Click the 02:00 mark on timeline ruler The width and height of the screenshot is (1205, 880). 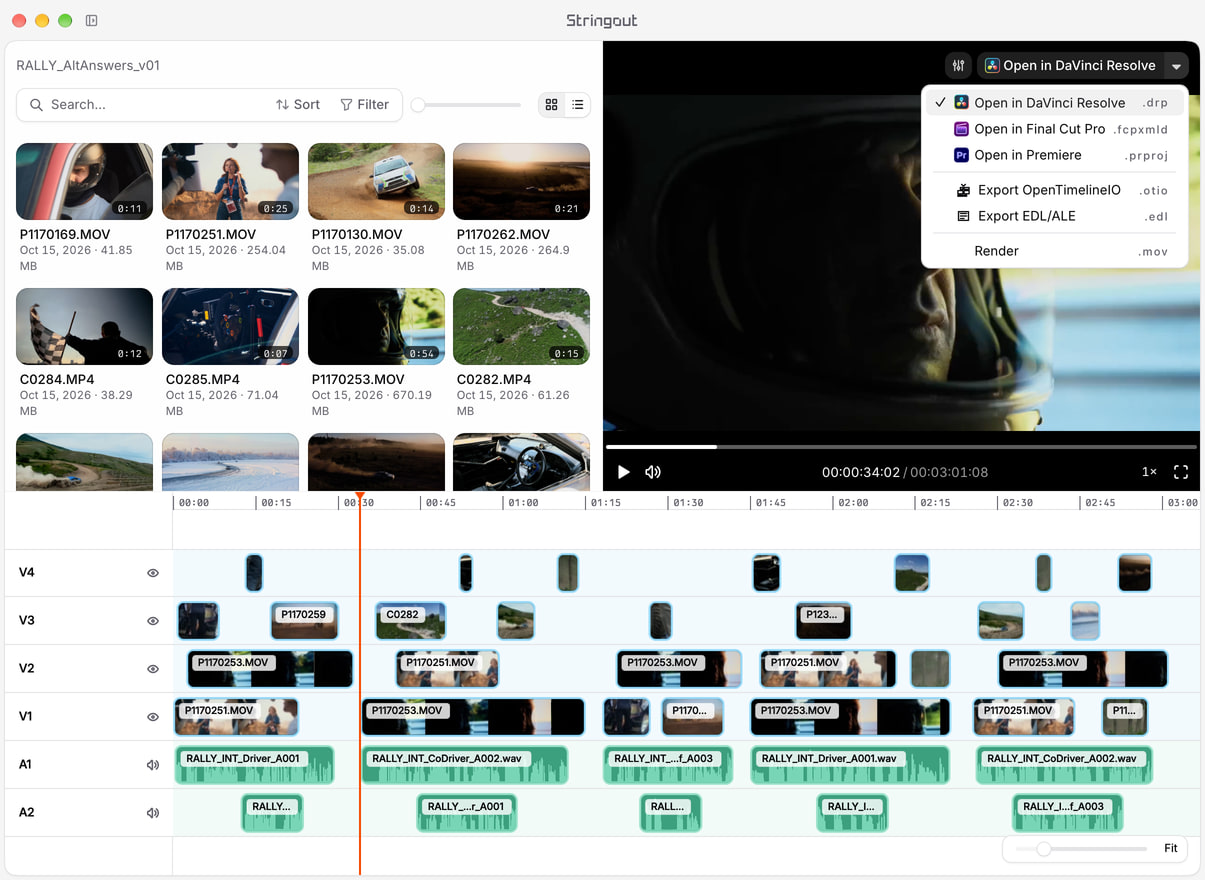point(853,503)
